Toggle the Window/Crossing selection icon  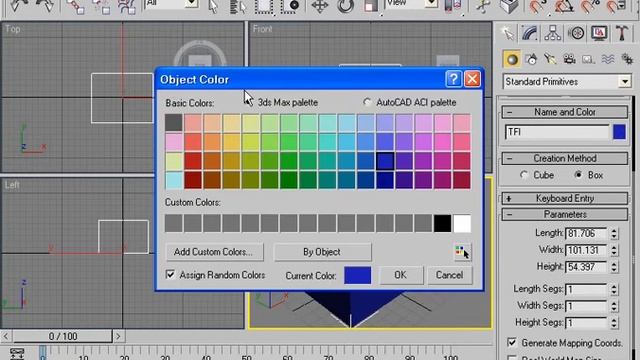pyautogui.click(x=290, y=6)
